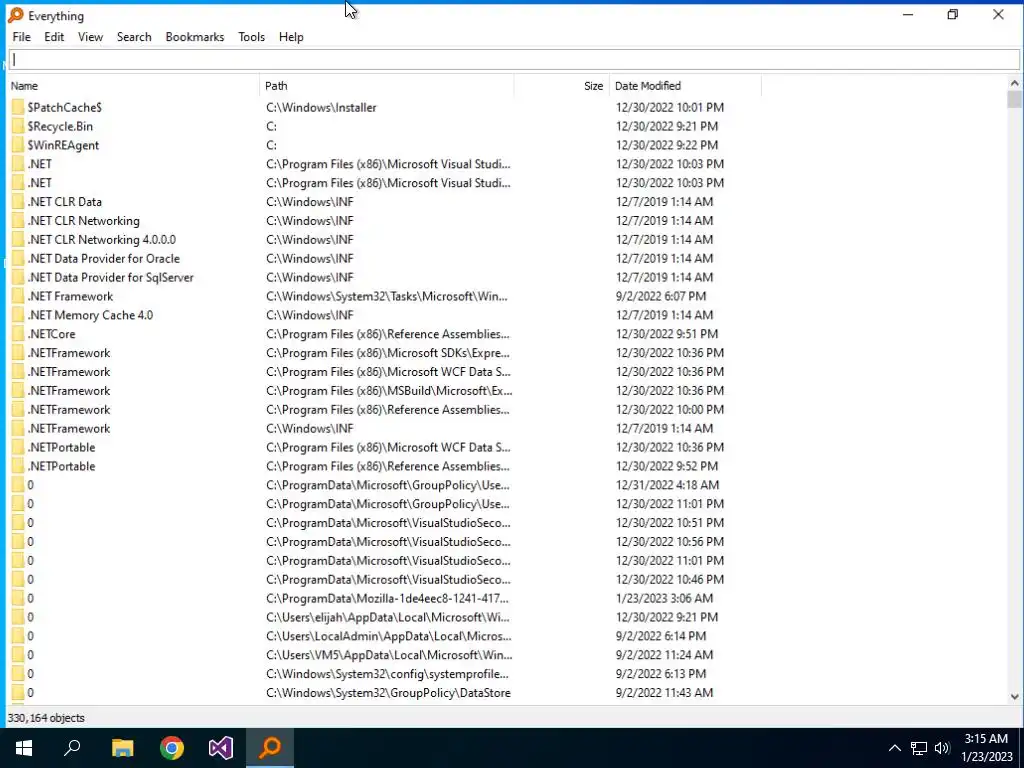Open the View menu

[x=90, y=37]
